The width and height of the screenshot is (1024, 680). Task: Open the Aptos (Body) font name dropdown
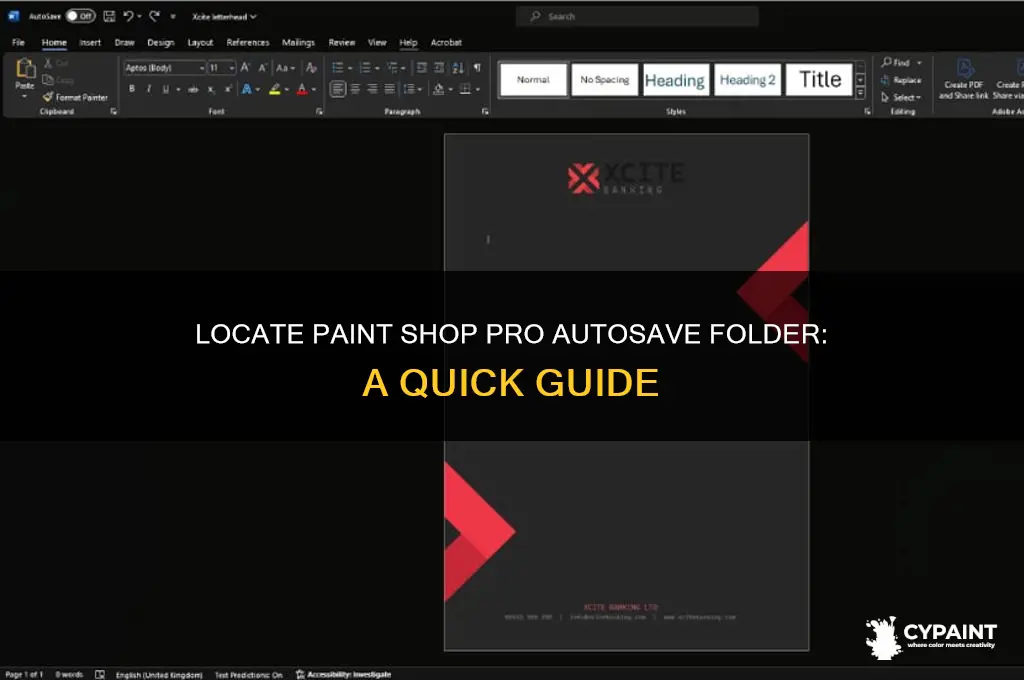[202, 68]
